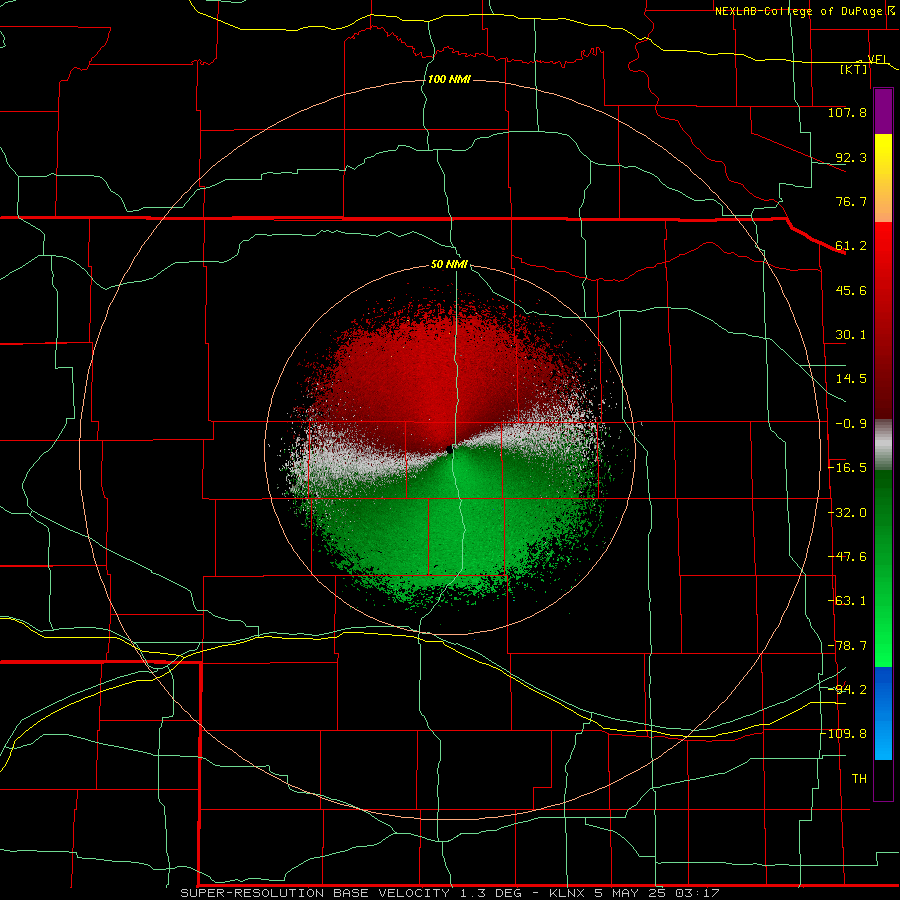Image resolution: width=900 pixels, height=900 pixels.
Task: Click the [KT] units label
Action: (854, 69)
